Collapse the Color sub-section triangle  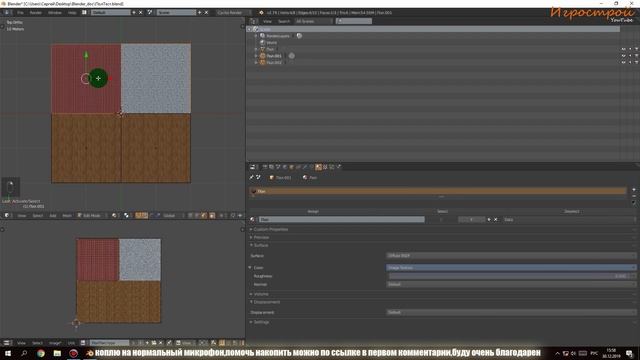(x=250, y=268)
